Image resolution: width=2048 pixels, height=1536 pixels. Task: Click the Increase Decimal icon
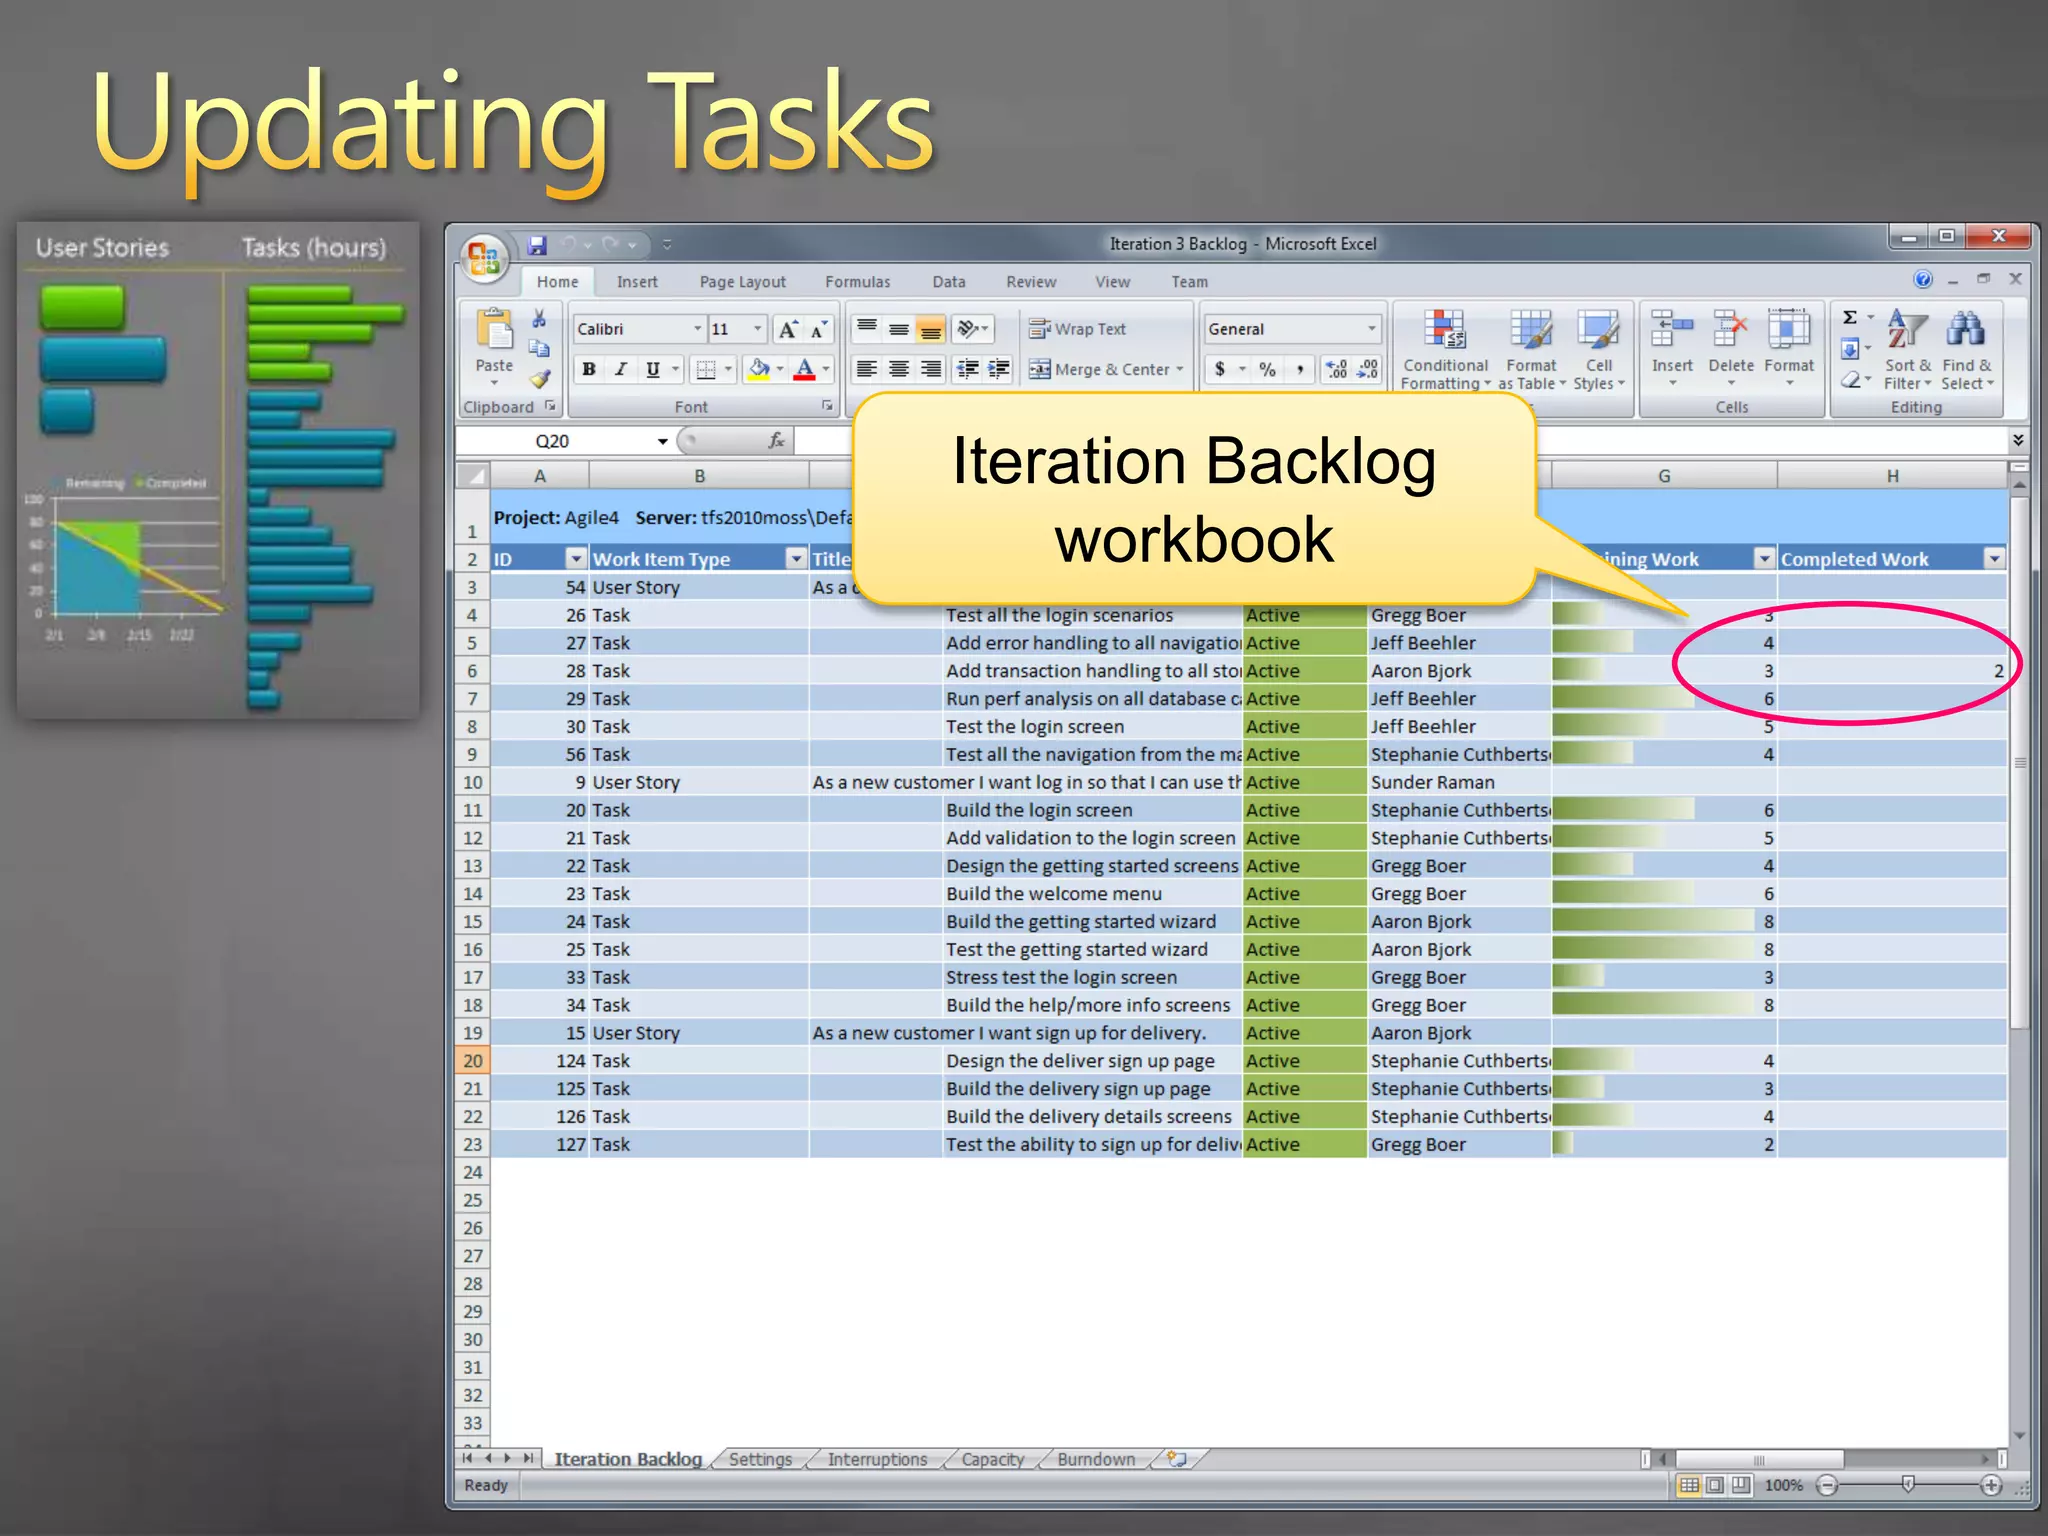point(1336,370)
